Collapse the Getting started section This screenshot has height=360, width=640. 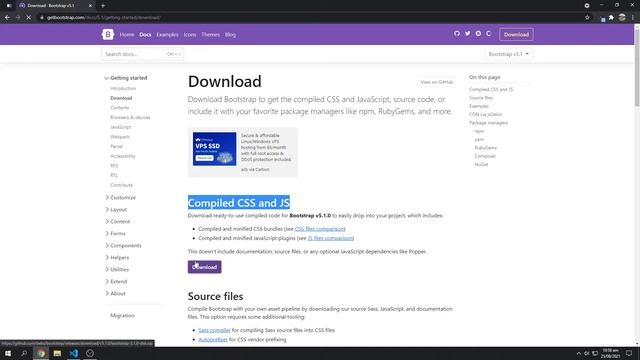(126, 78)
